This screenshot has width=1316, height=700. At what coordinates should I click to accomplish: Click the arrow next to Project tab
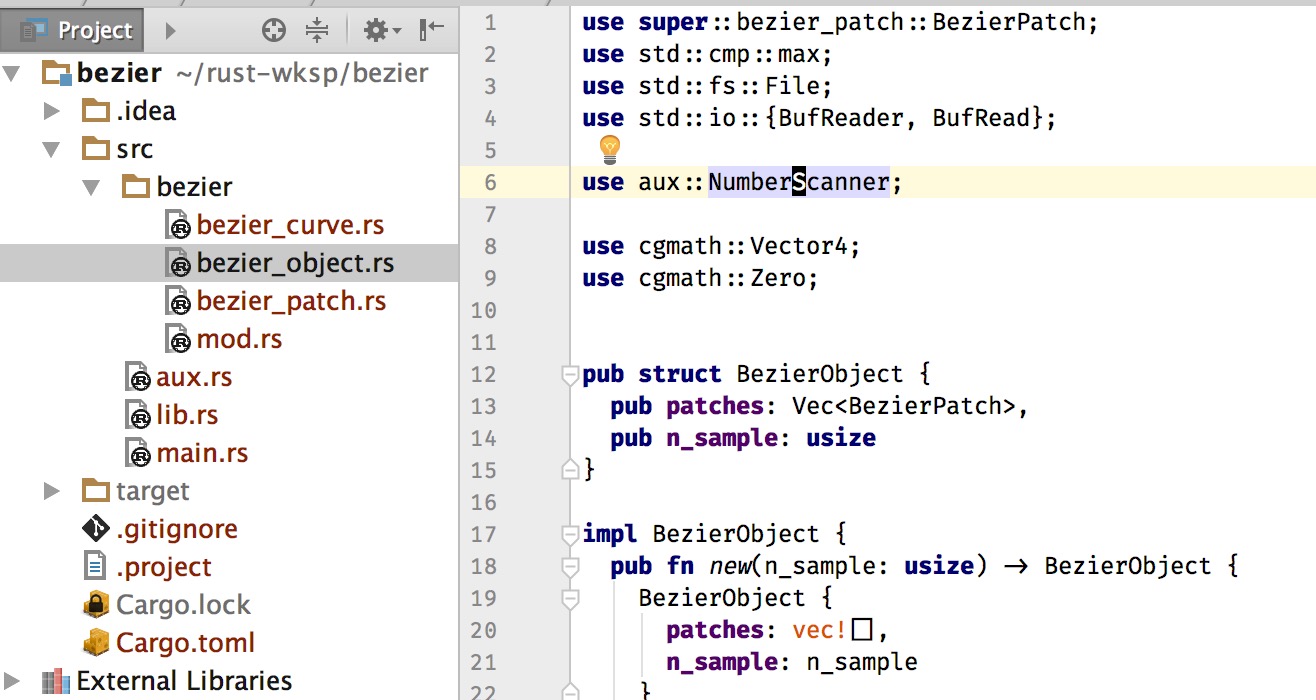tap(170, 31)
